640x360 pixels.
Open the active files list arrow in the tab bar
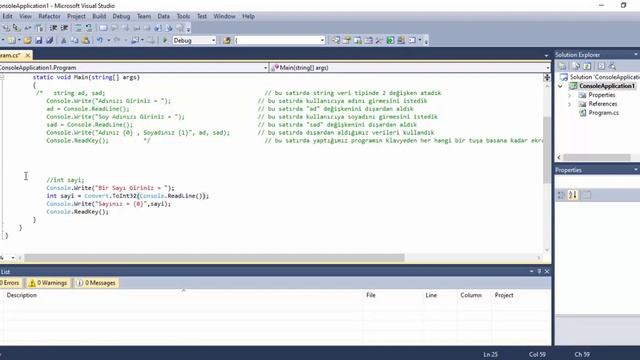pos(546,56)
